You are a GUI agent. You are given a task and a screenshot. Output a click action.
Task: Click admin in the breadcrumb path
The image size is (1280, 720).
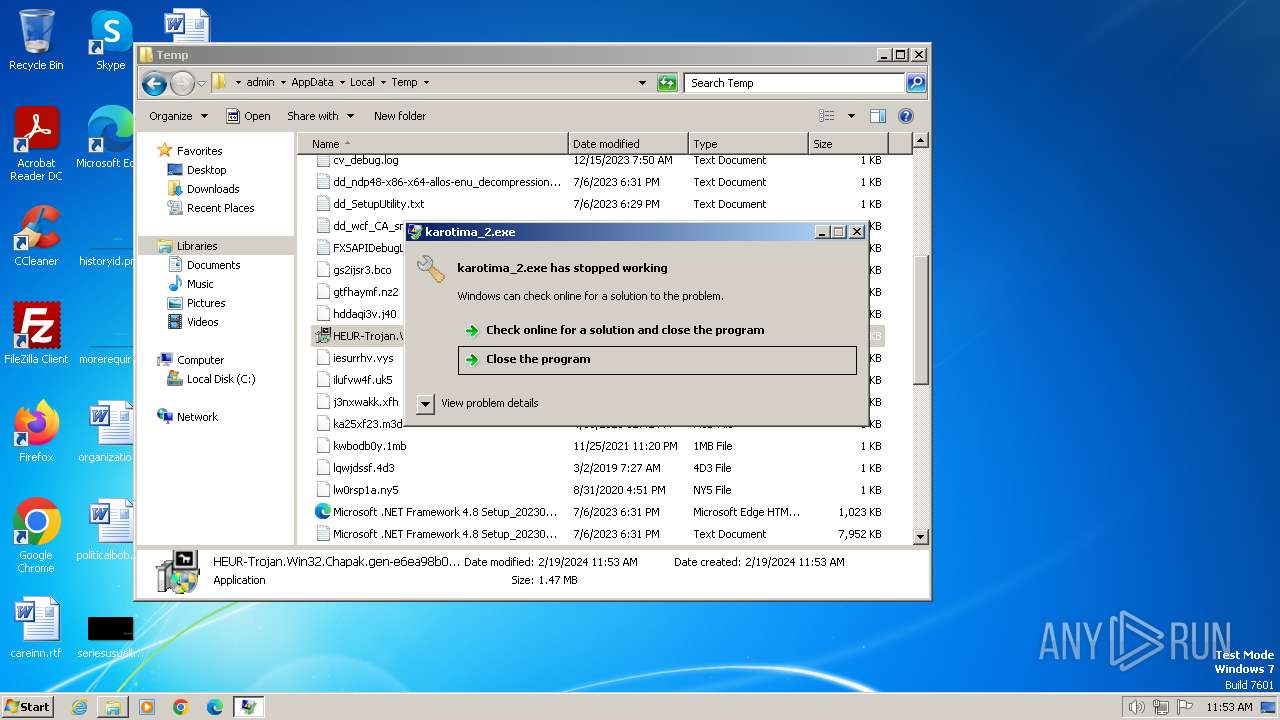click(x=260, y=83)
